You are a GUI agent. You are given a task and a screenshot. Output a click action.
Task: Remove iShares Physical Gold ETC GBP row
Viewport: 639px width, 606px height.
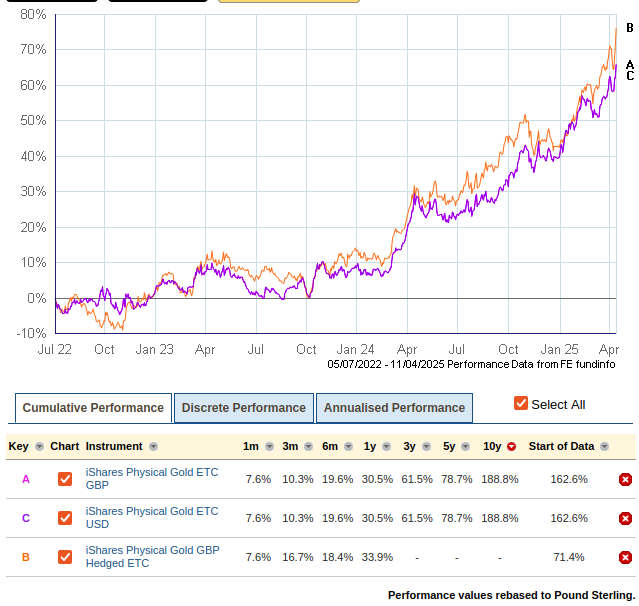[x=625, y=479]
